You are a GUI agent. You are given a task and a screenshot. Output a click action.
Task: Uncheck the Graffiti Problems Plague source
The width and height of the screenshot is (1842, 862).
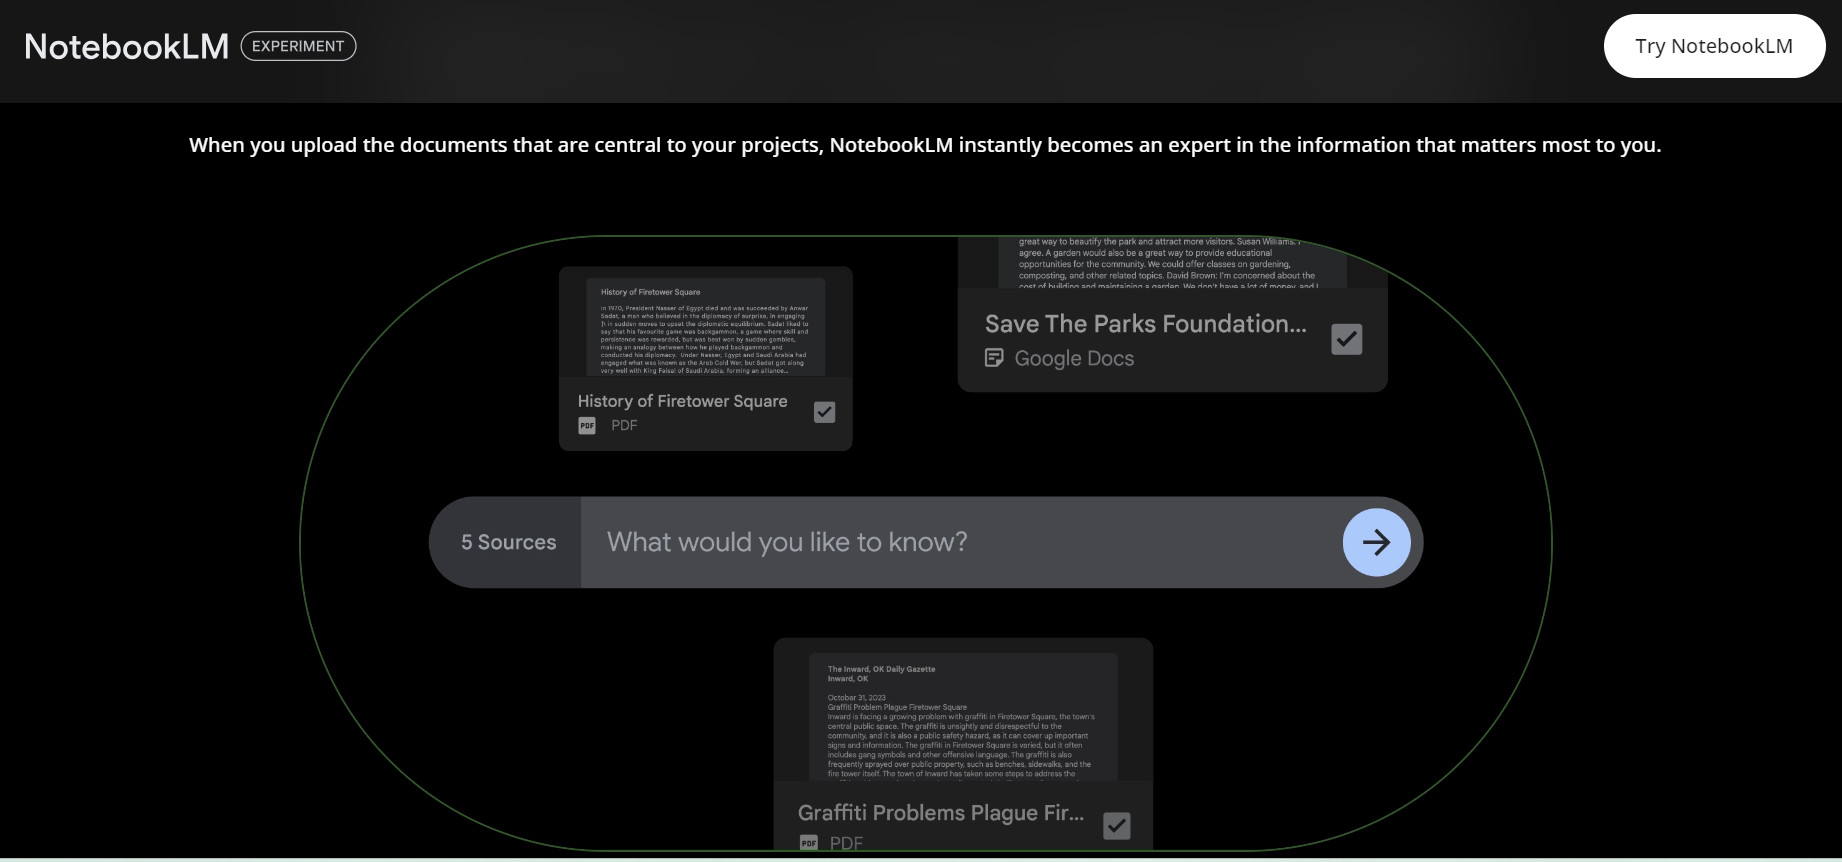[x=1116, y=826]
